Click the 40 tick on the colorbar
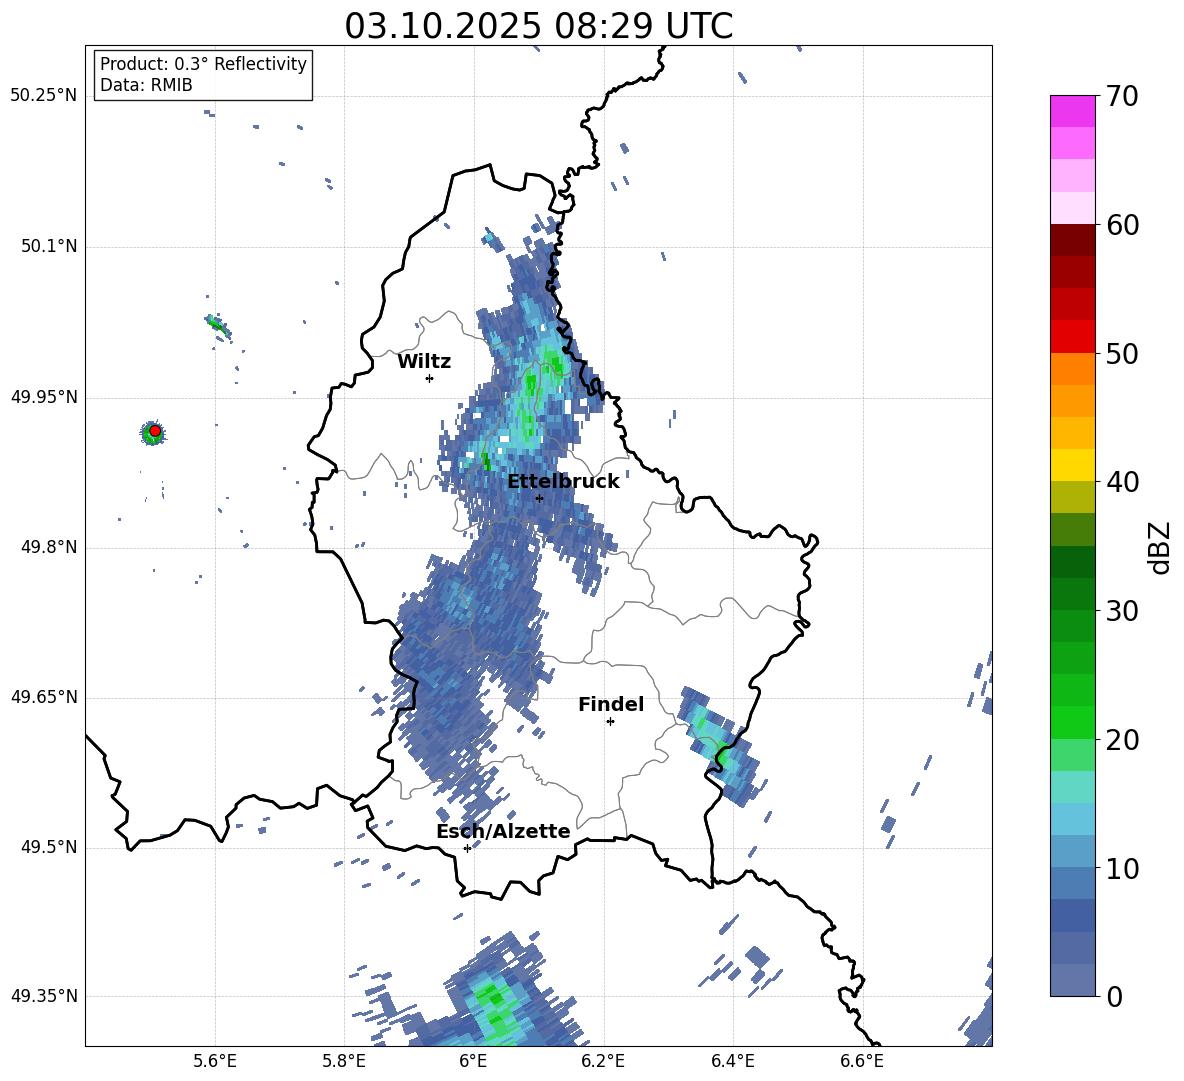This screenshot has width=1184, height=1081. click(x=1121, y=482)
